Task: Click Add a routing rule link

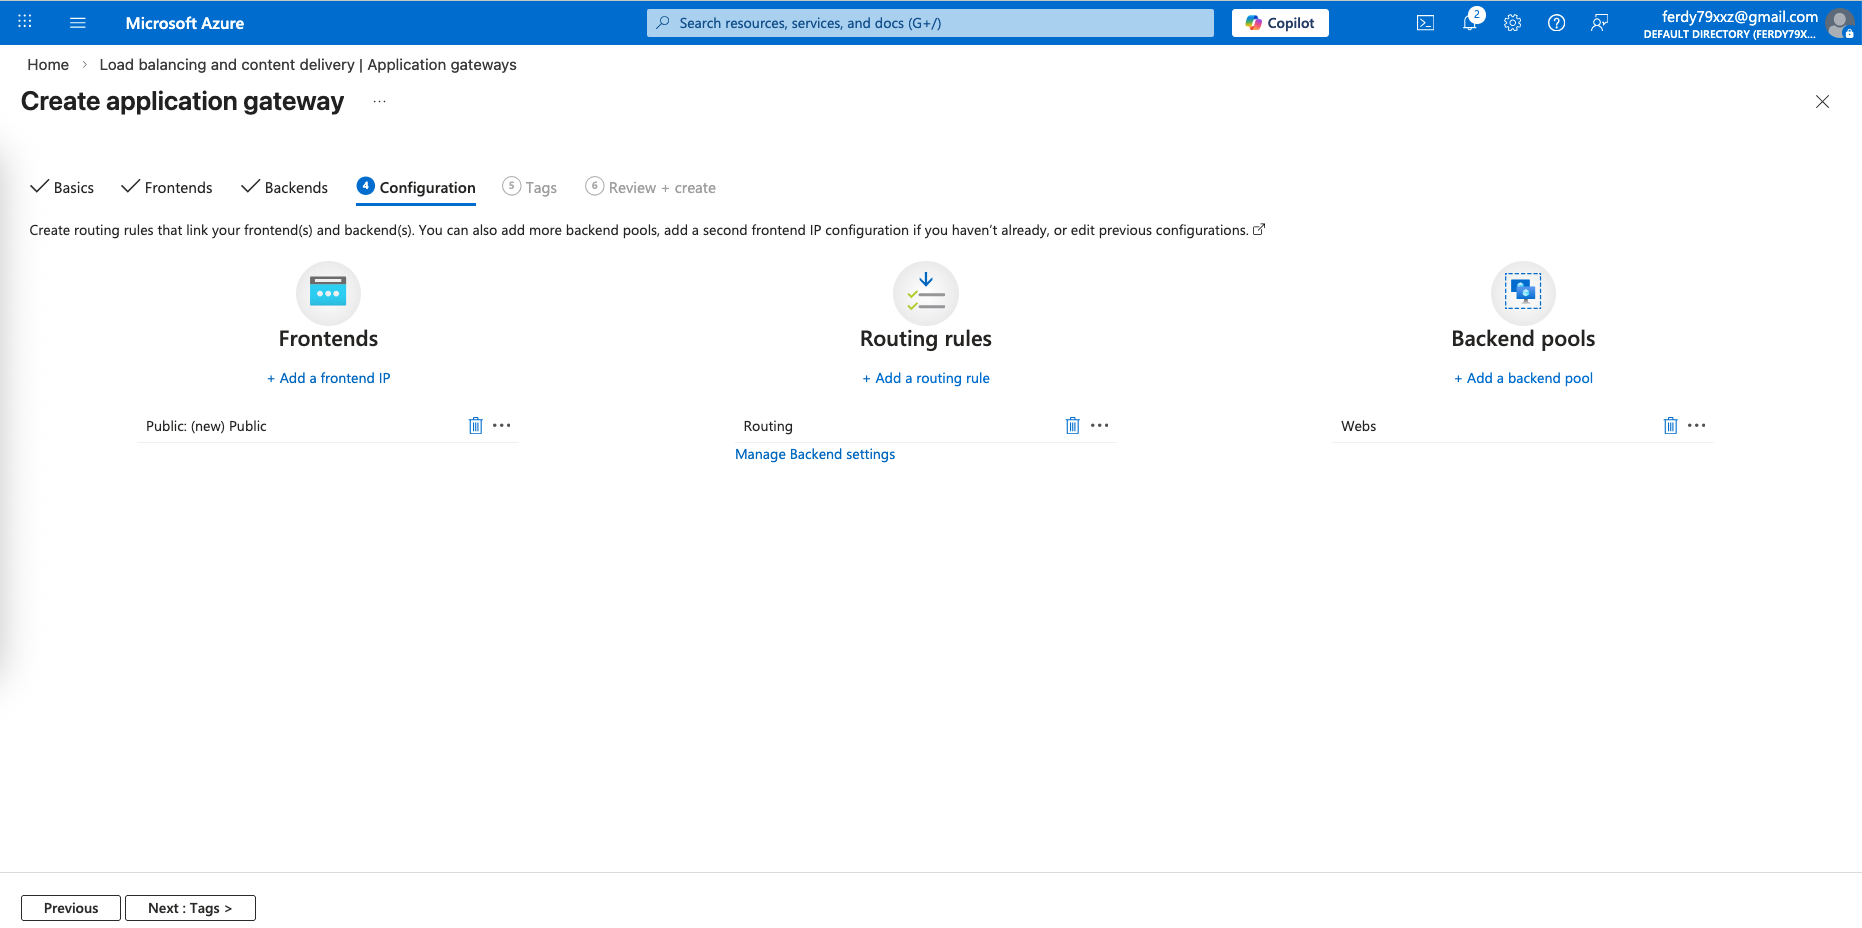Action: (x=926, y=378)
